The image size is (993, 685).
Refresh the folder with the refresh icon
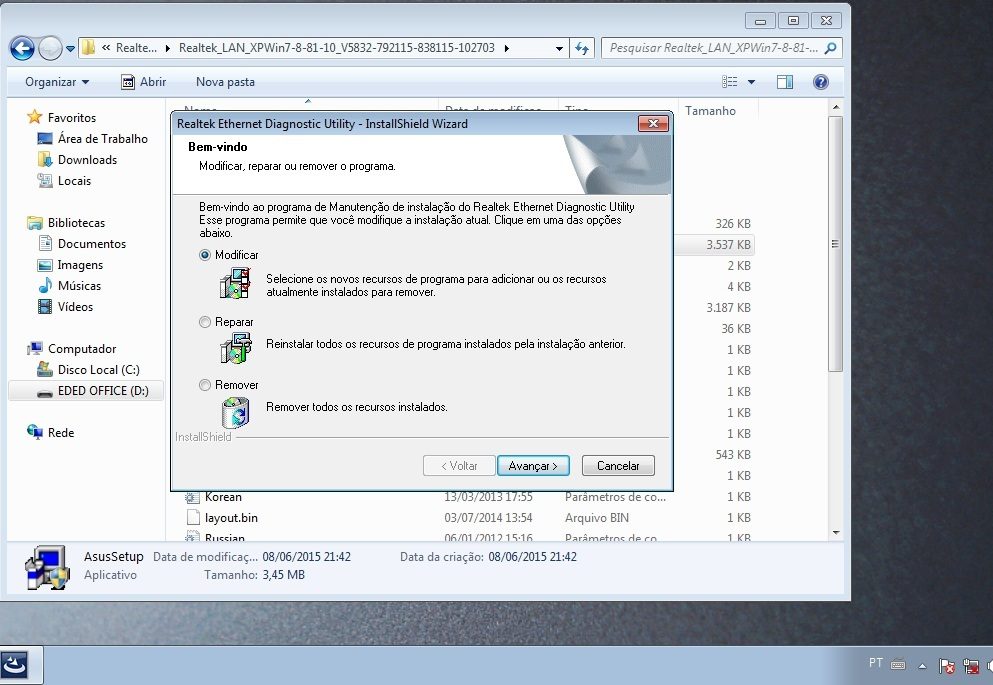pos(582,48)
